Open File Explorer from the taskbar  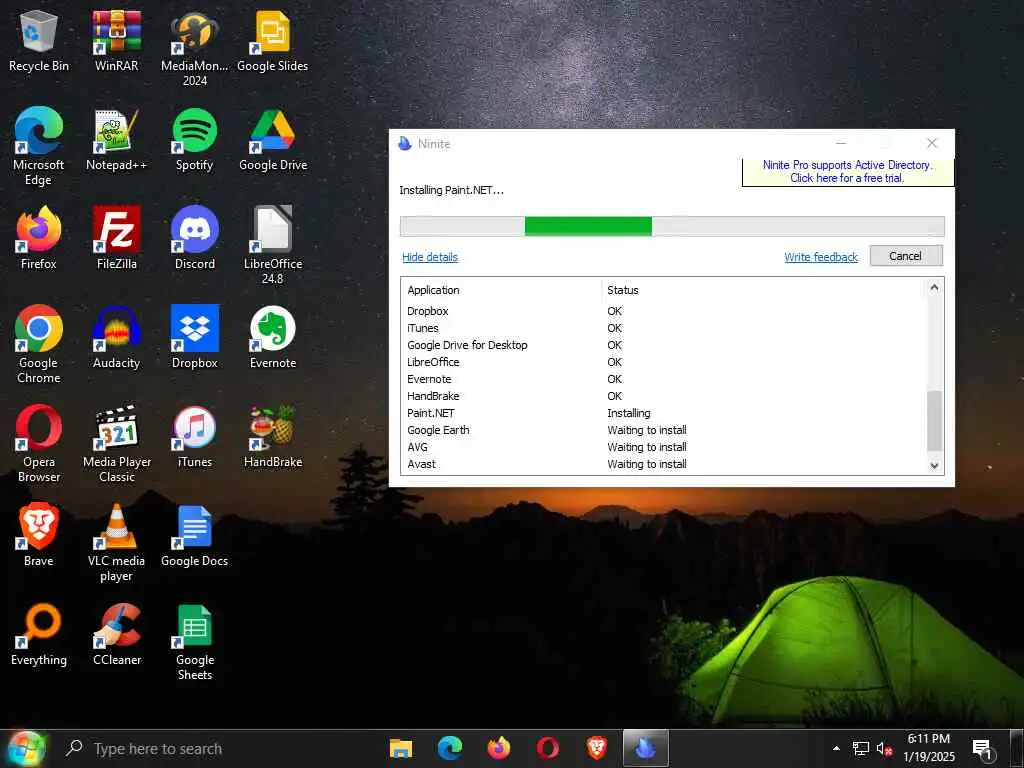pyautogui.click(x=401, y=748)
